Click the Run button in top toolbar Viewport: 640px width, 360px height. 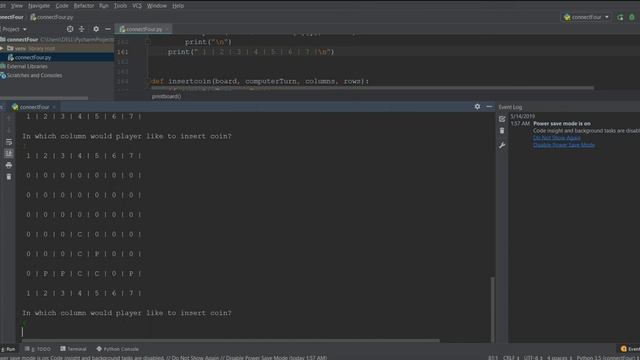click(620, 17)
